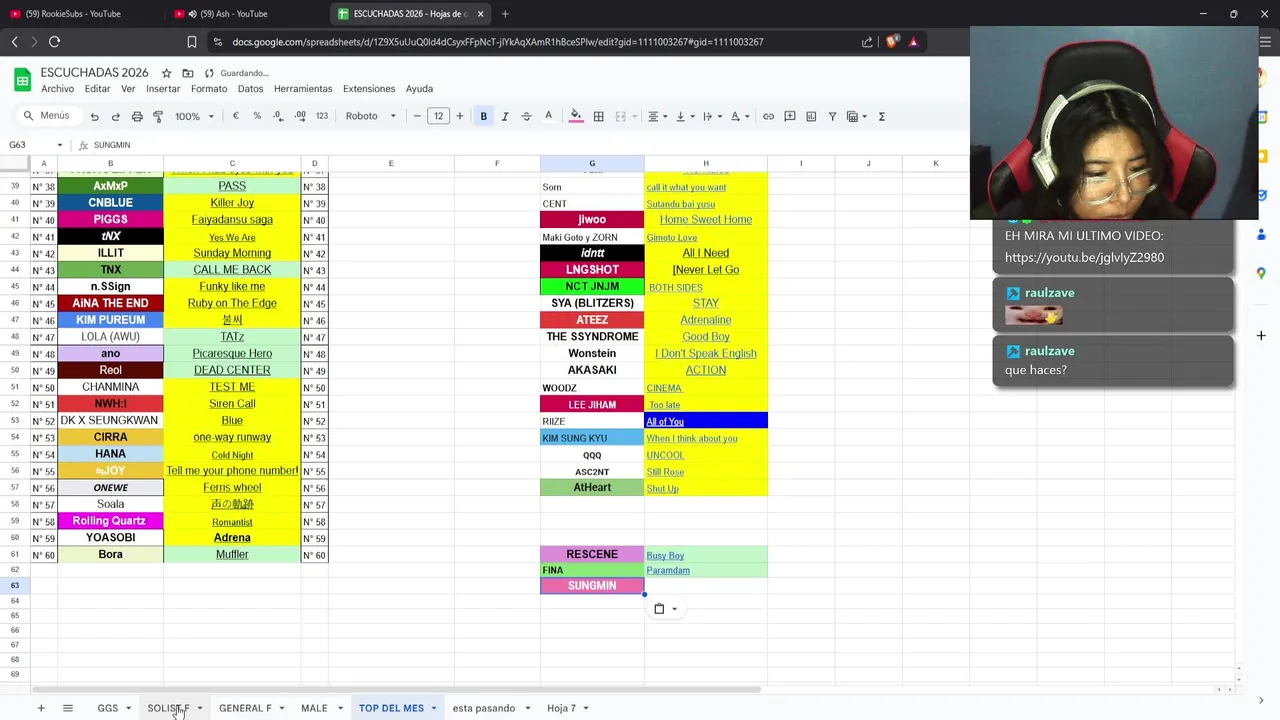Increase the decimal places
The image size is (1280, 720).
(x=300, y=116)
